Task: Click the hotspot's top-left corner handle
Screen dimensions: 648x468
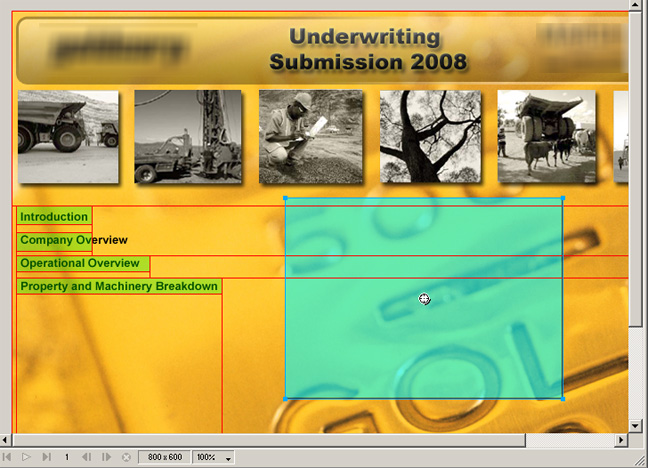Action: 285,198
